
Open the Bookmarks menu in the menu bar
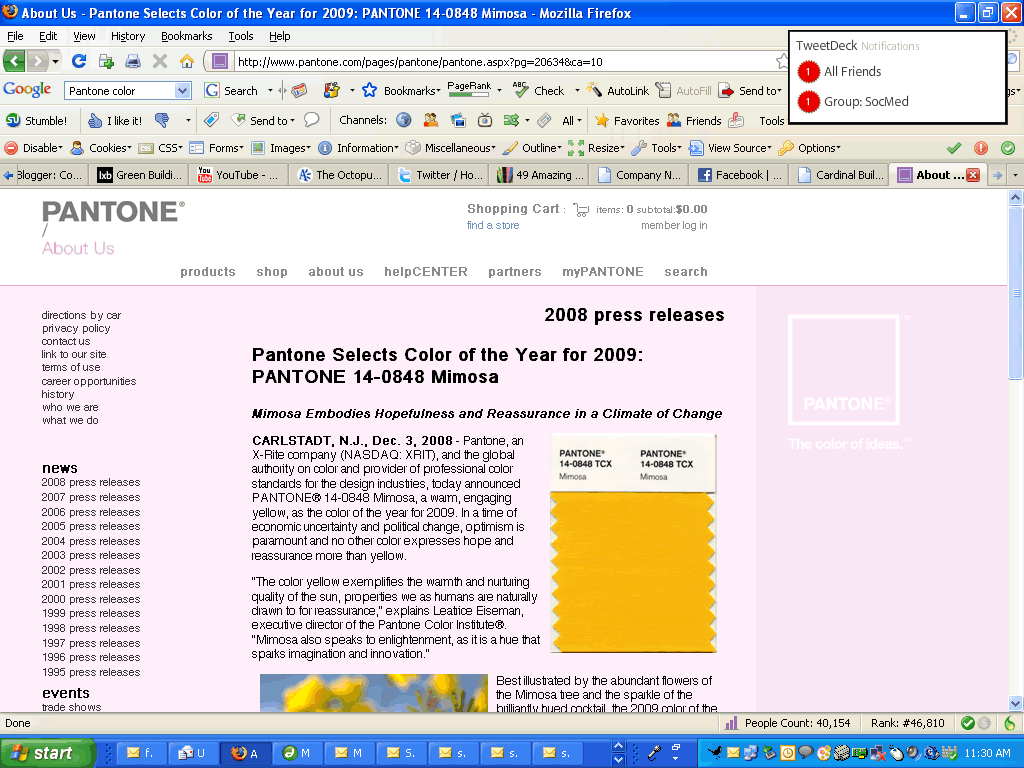click(187, 36)
